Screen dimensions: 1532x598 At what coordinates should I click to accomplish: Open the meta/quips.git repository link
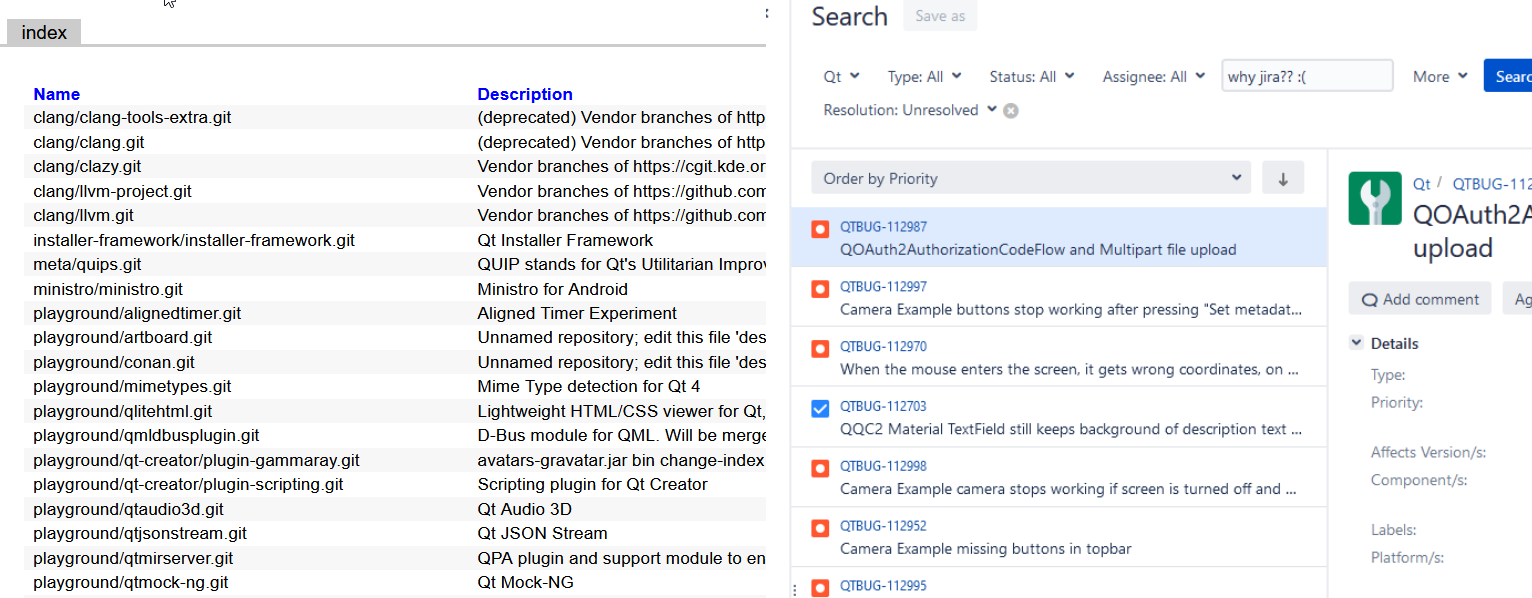click(x=87, y=265)
